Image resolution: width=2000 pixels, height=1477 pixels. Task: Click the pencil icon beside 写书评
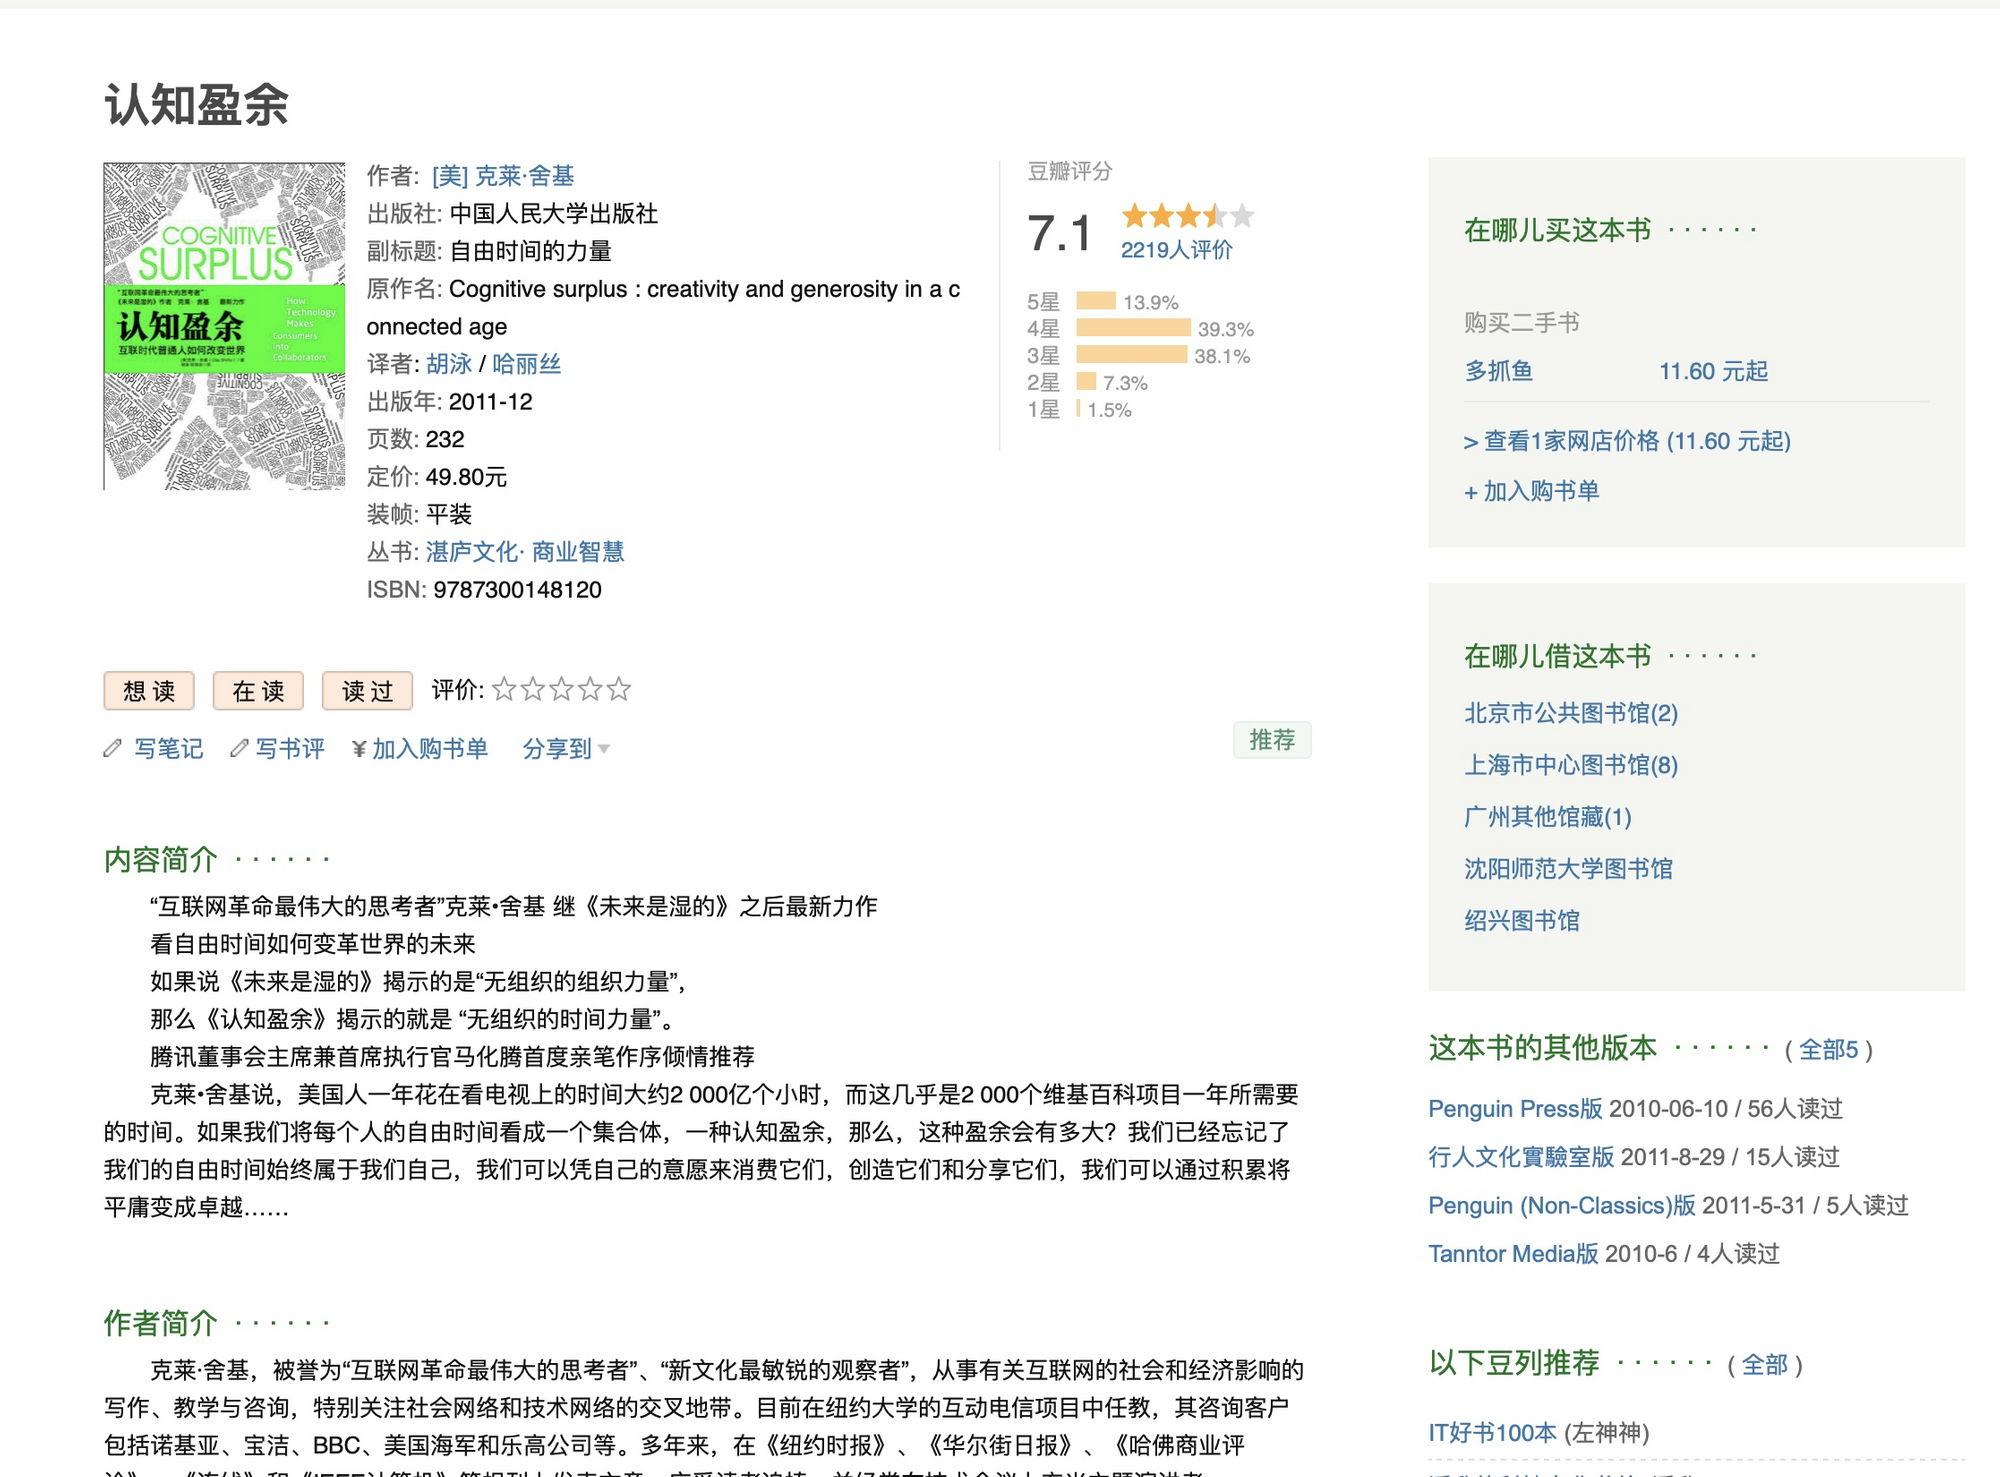click(x=239, y=748)
